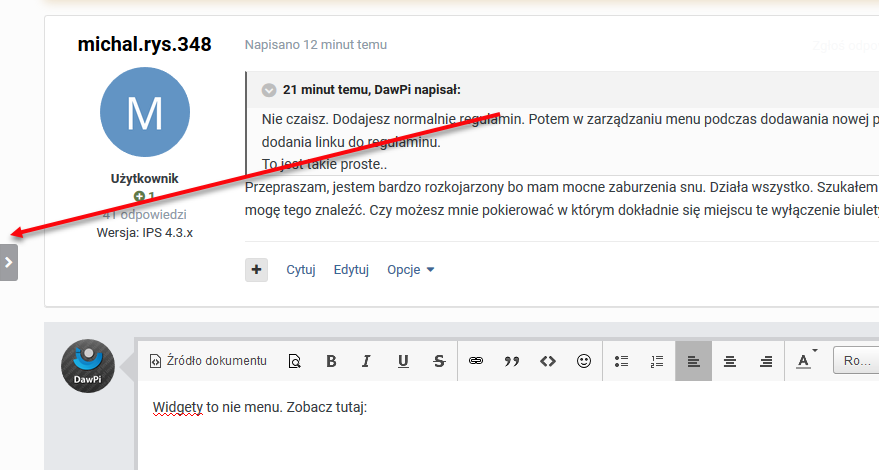The image size is (879, 470).
Task: Open the emoji picker
Action: click(x=584, y=361)
